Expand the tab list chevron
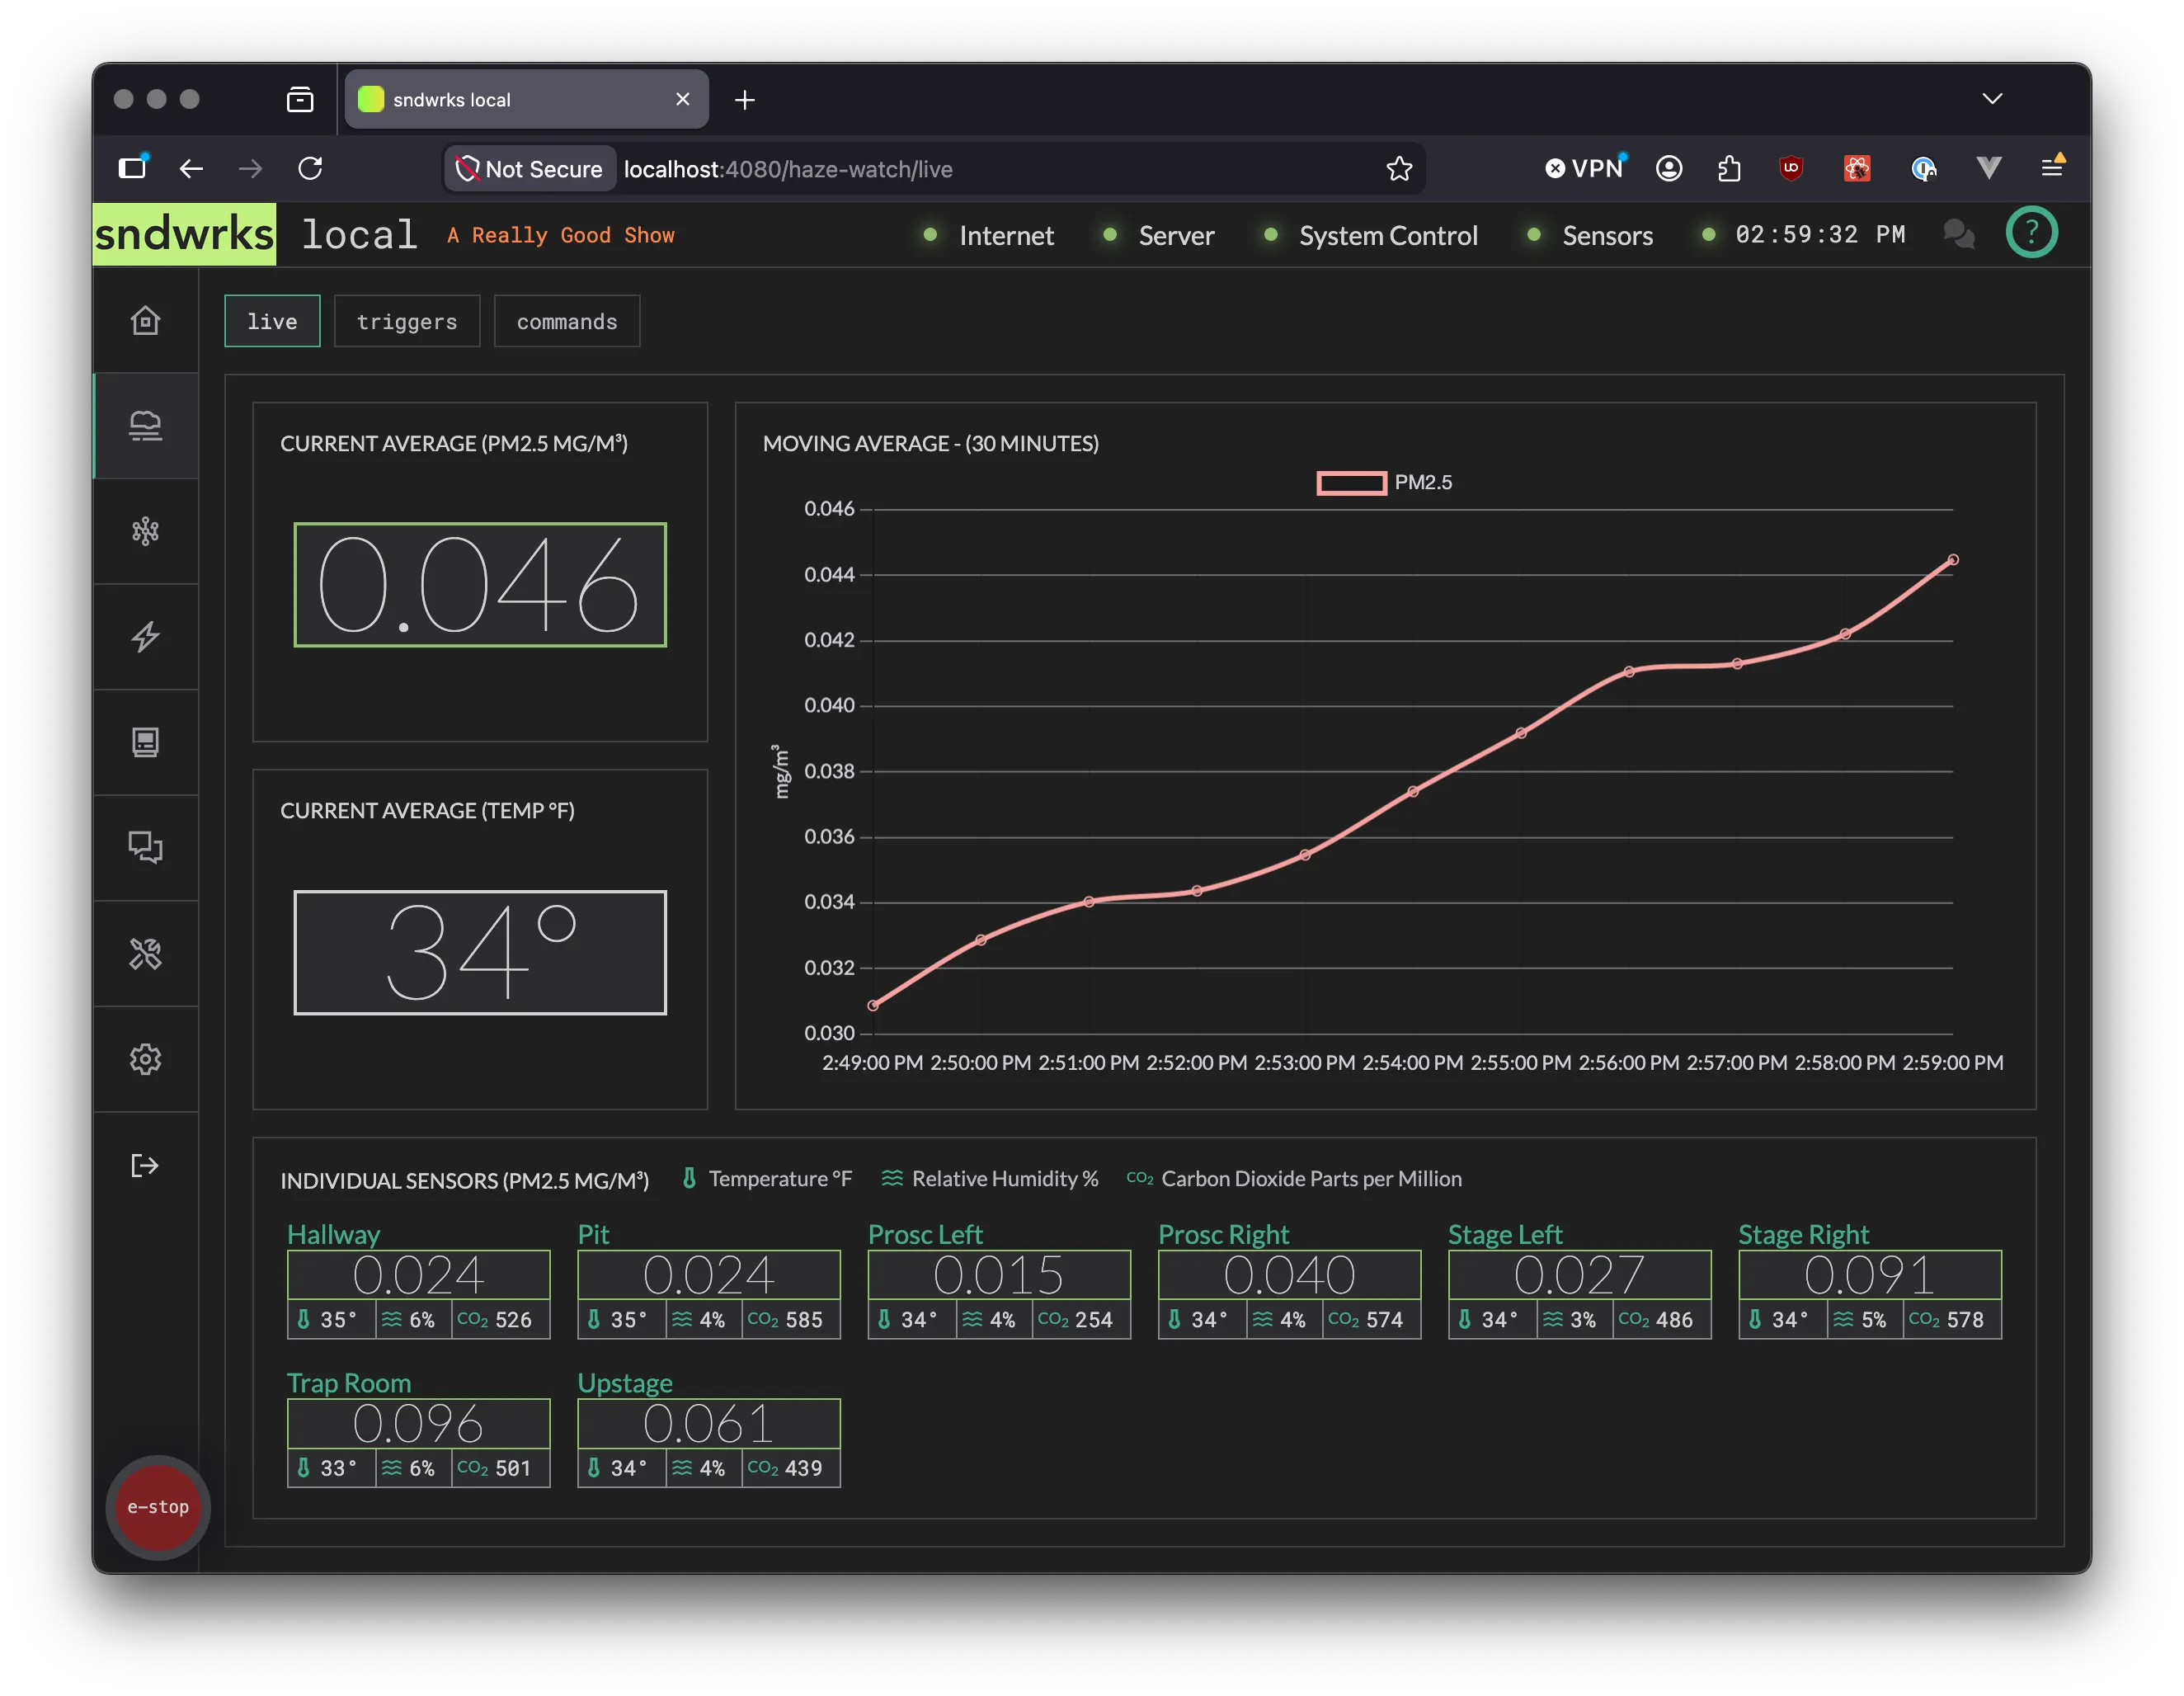Screen dimensions: 2184x1696 pos(1992,99)
